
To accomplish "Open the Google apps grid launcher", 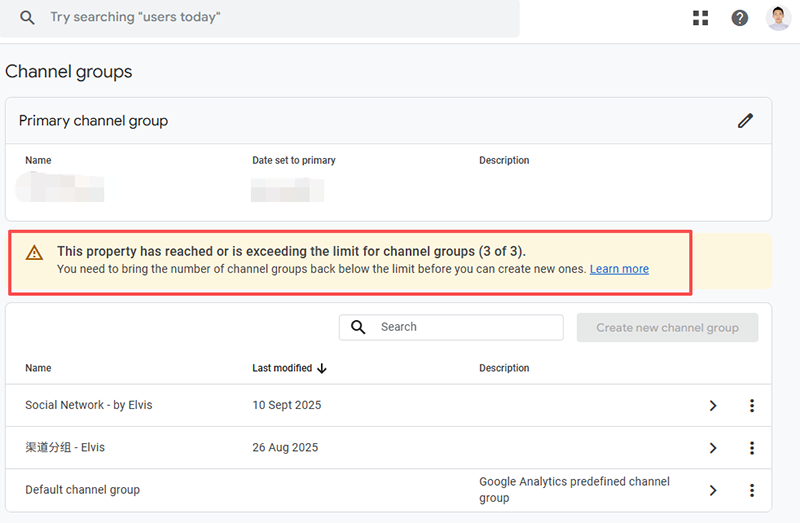I will pos(700,18).
